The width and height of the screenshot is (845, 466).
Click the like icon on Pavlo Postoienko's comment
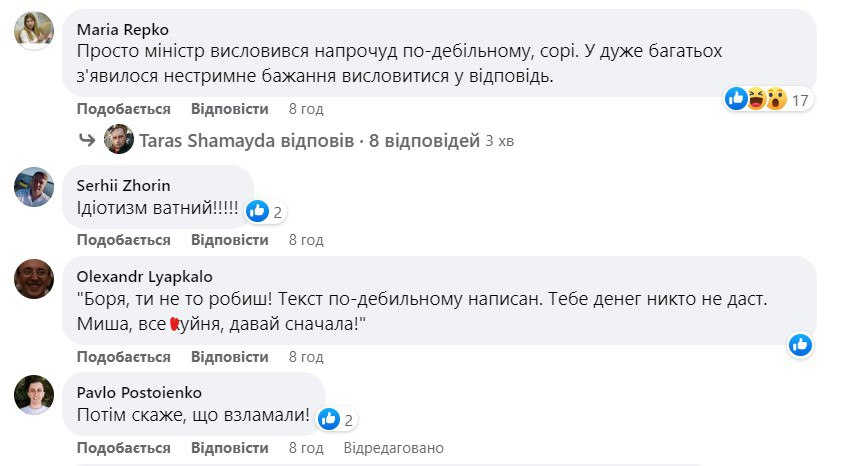[329, 418]
